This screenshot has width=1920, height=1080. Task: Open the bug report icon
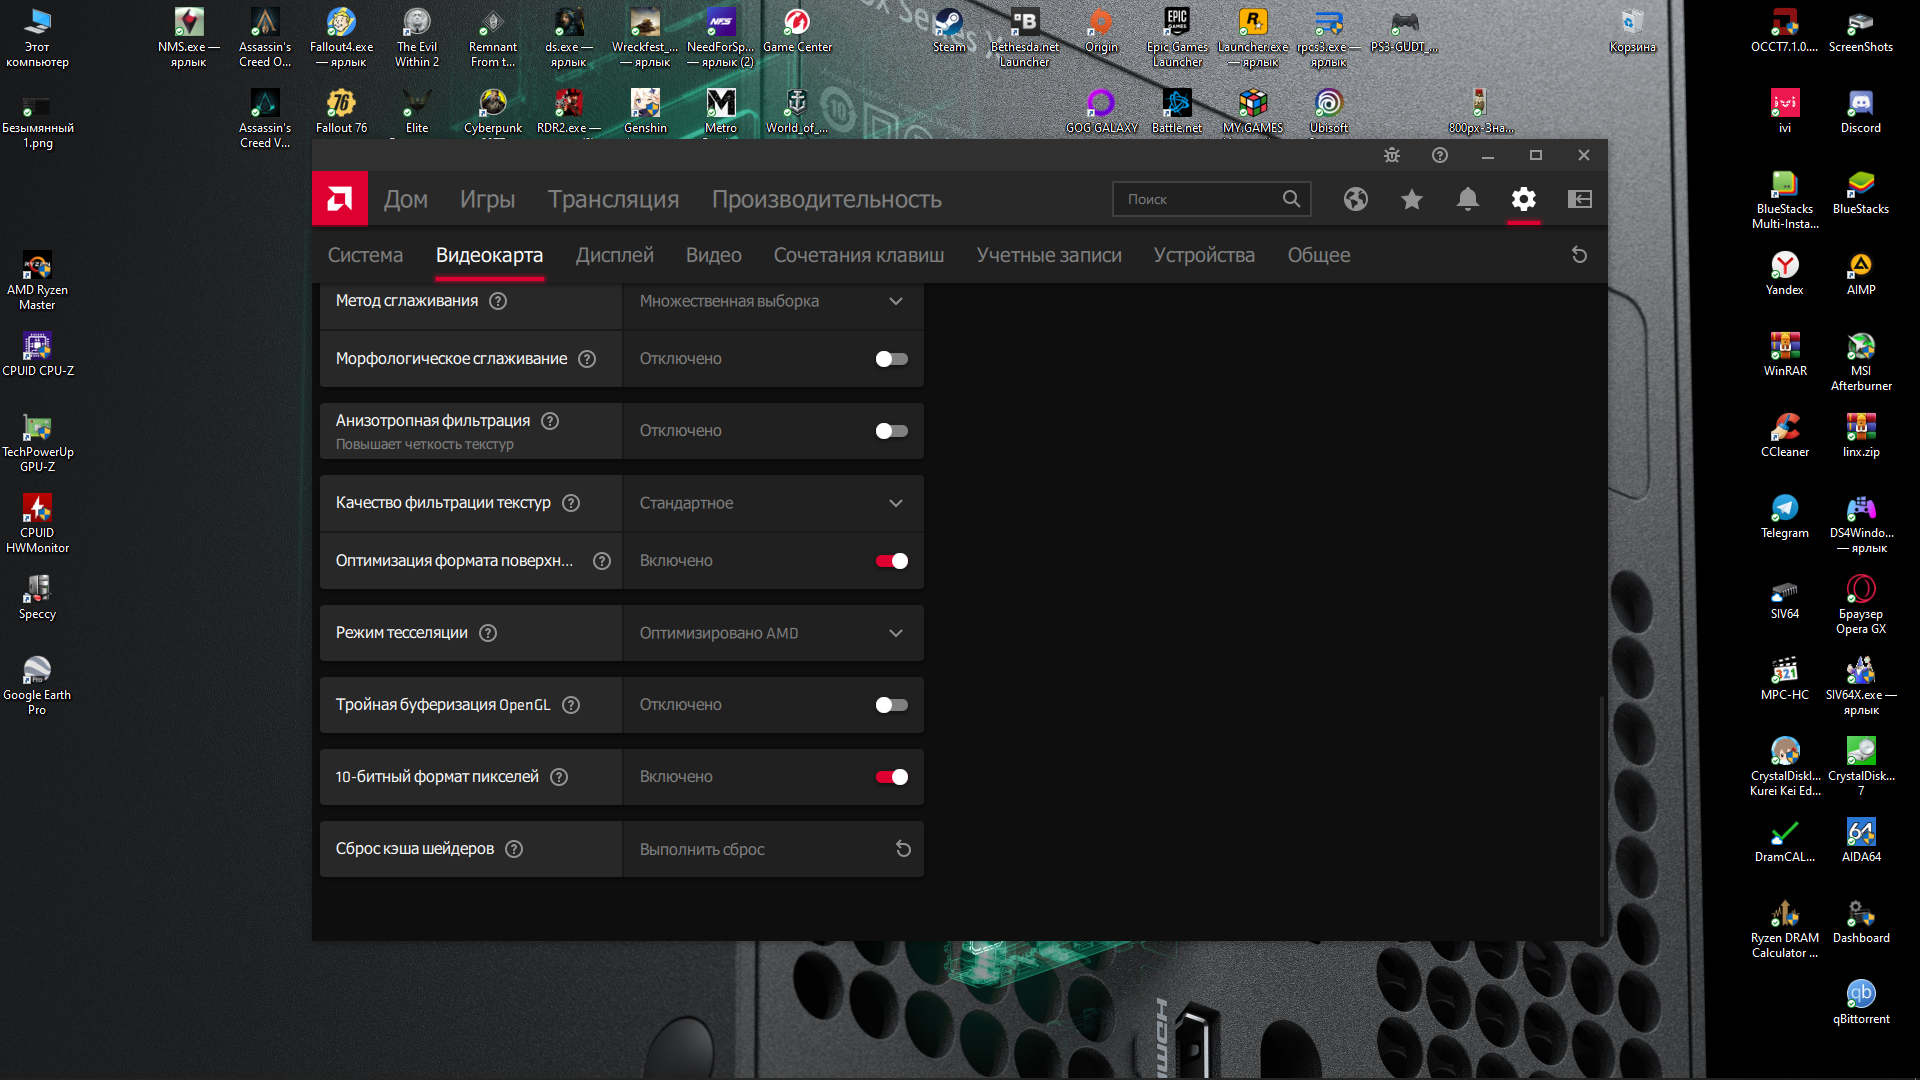(x=1391, y=155)
